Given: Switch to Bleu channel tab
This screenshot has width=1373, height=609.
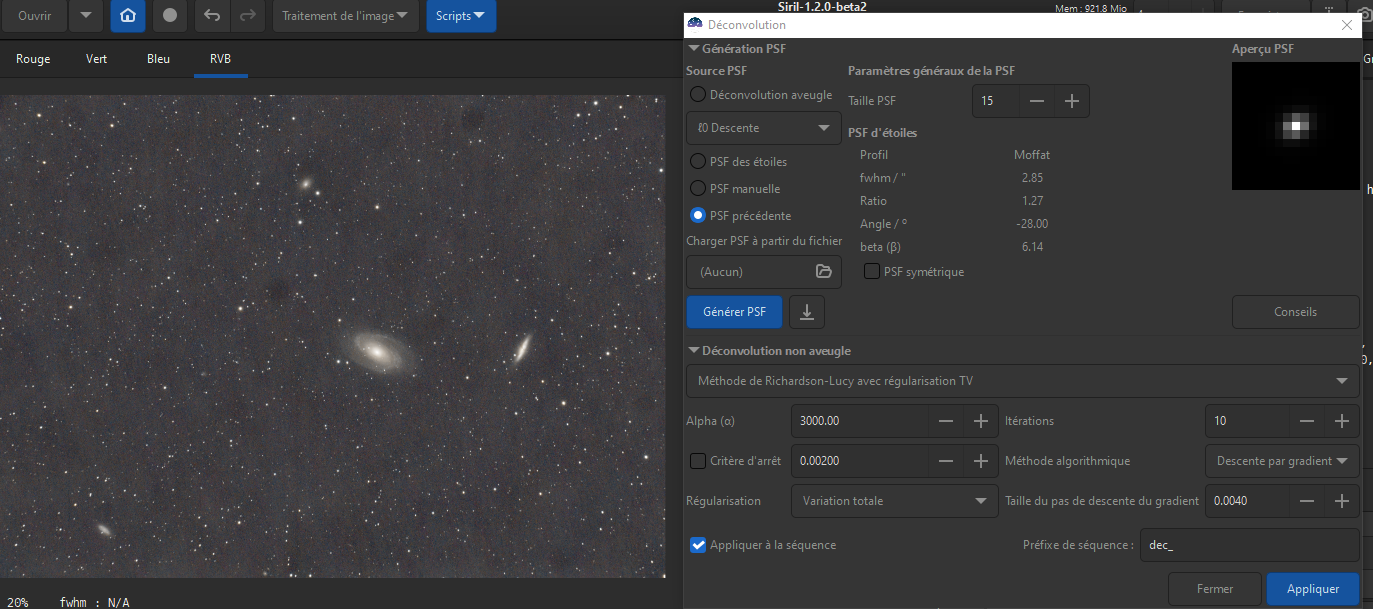Looking at the screenshot, I should click(x=158, y=59).
